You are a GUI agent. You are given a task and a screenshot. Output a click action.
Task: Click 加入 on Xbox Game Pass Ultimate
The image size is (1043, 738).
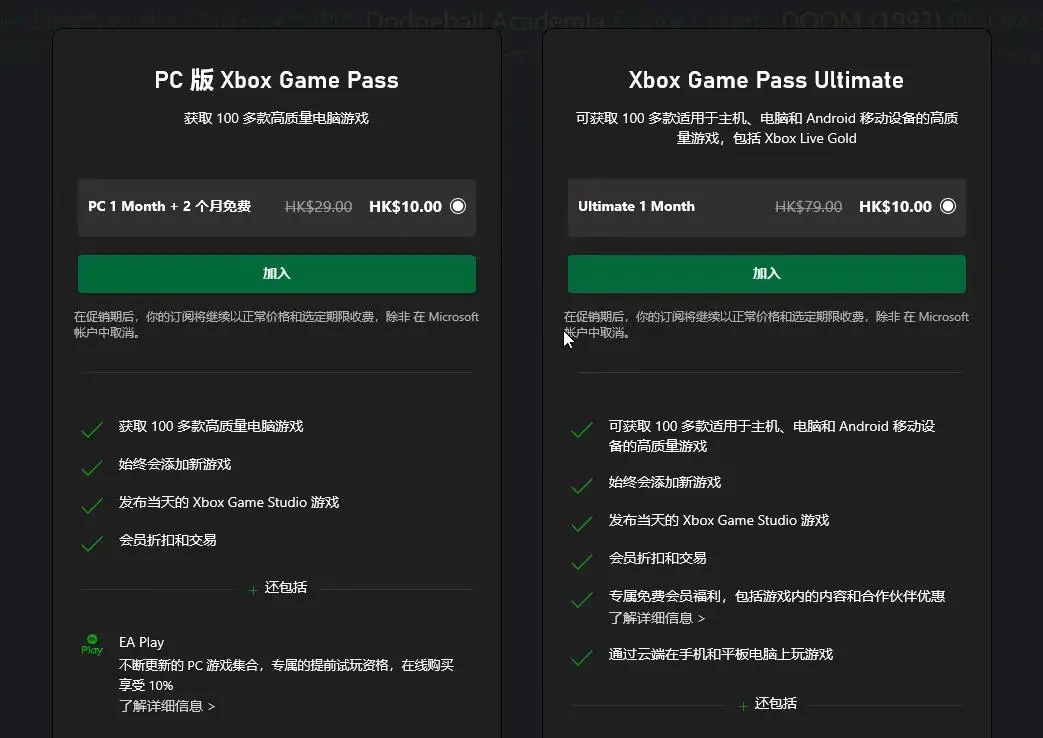click(x=766, y=274)
